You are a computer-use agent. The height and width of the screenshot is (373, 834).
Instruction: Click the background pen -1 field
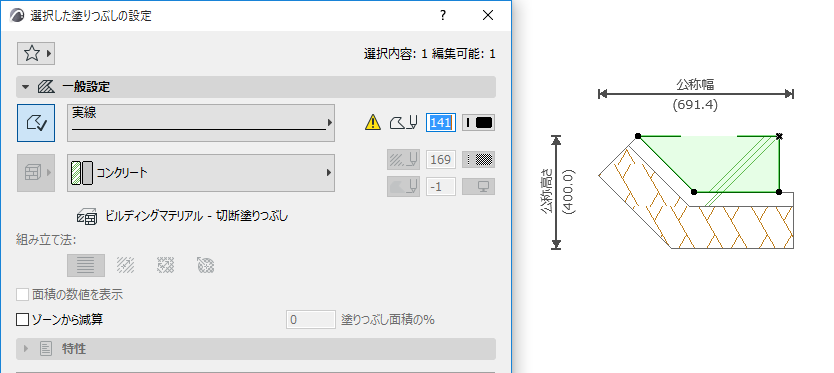pyautogui.click(x=441, y=187)
